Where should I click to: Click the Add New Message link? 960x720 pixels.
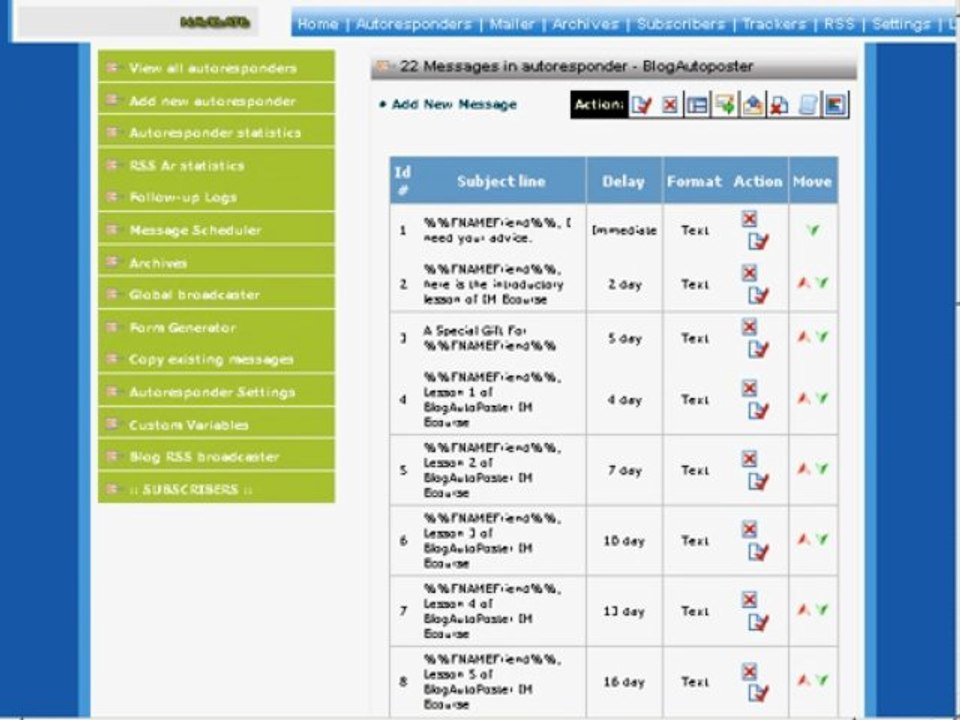(x=454, y=104)
